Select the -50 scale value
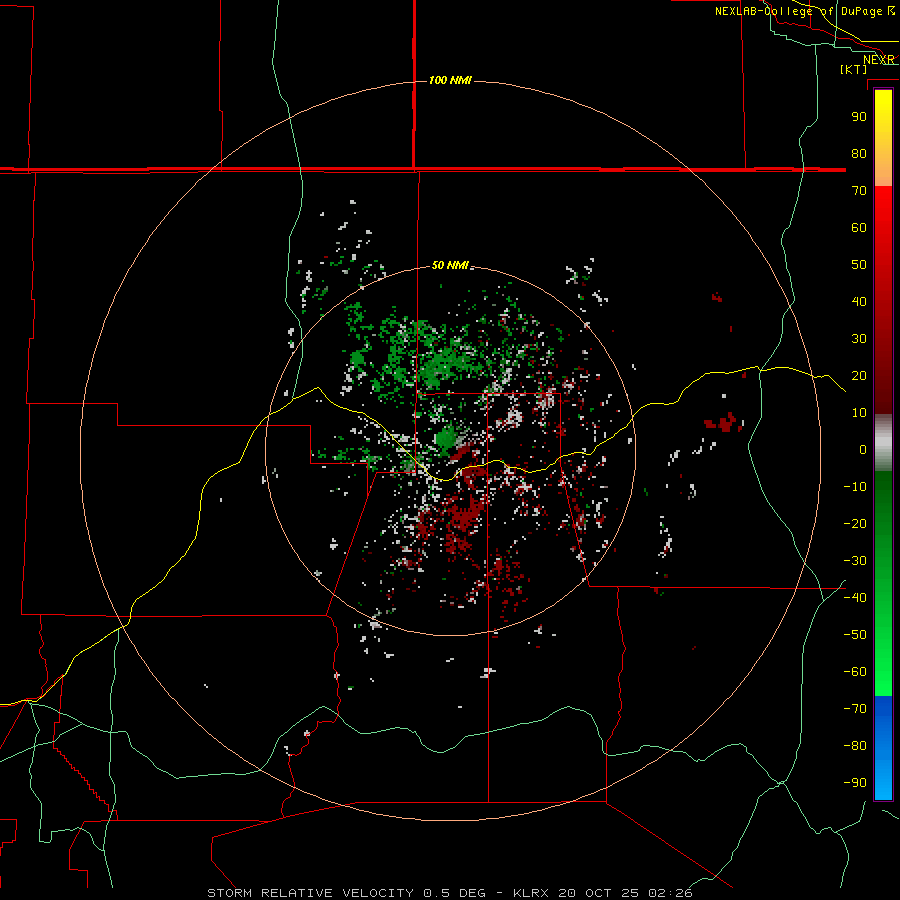Image resolution: width=900 pixels, height=900 pixels. [x=855, y=635]
